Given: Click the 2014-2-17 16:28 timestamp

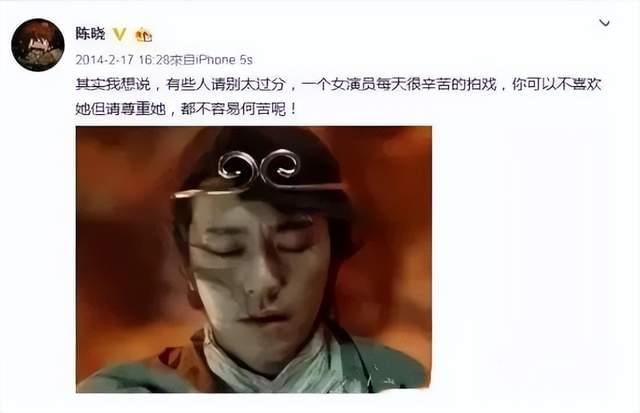Looking at the screenshot, I should coord(122,60).
